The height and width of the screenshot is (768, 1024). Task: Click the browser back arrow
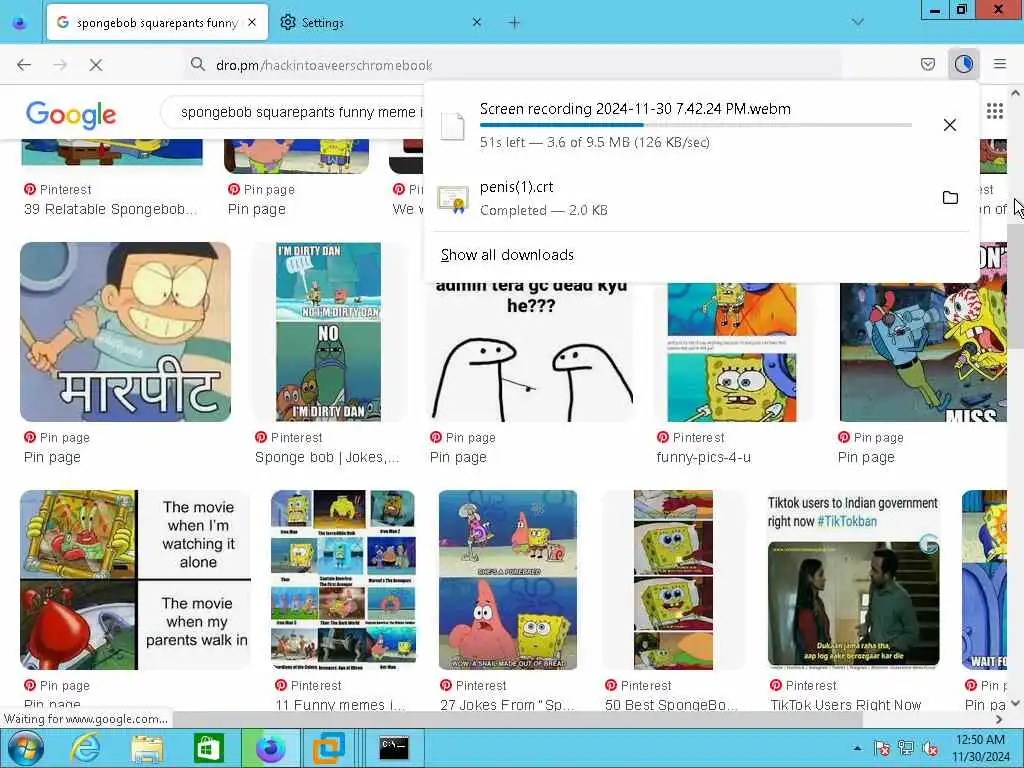(24, 65)
